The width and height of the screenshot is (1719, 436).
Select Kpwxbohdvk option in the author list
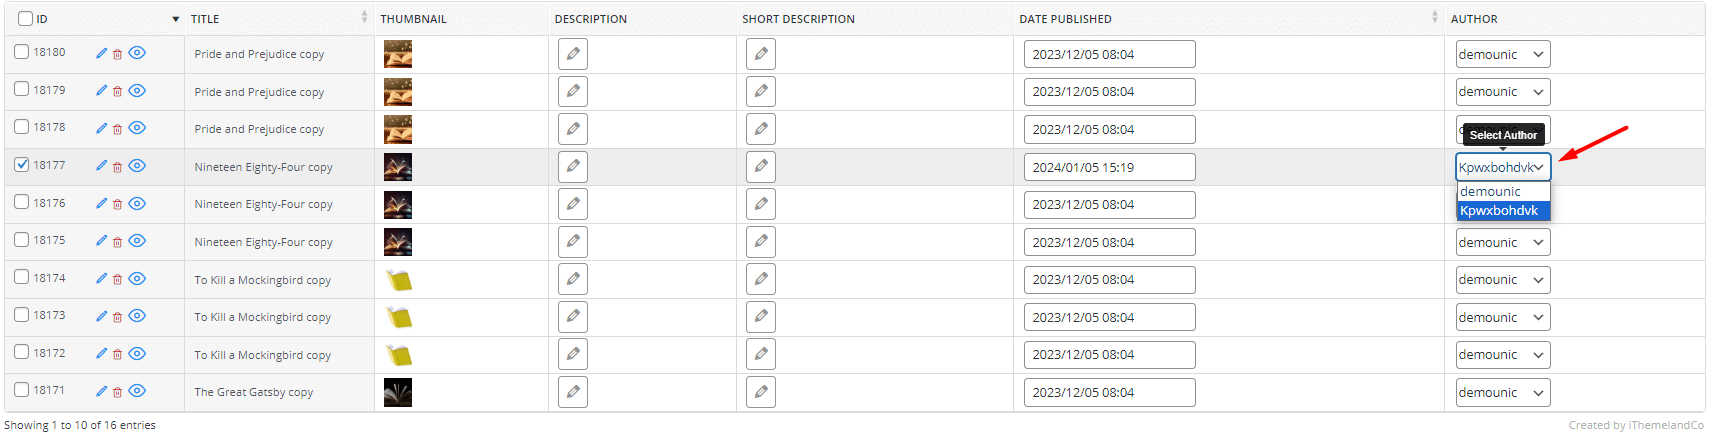pyautogui.click(x=1503, y=211)
